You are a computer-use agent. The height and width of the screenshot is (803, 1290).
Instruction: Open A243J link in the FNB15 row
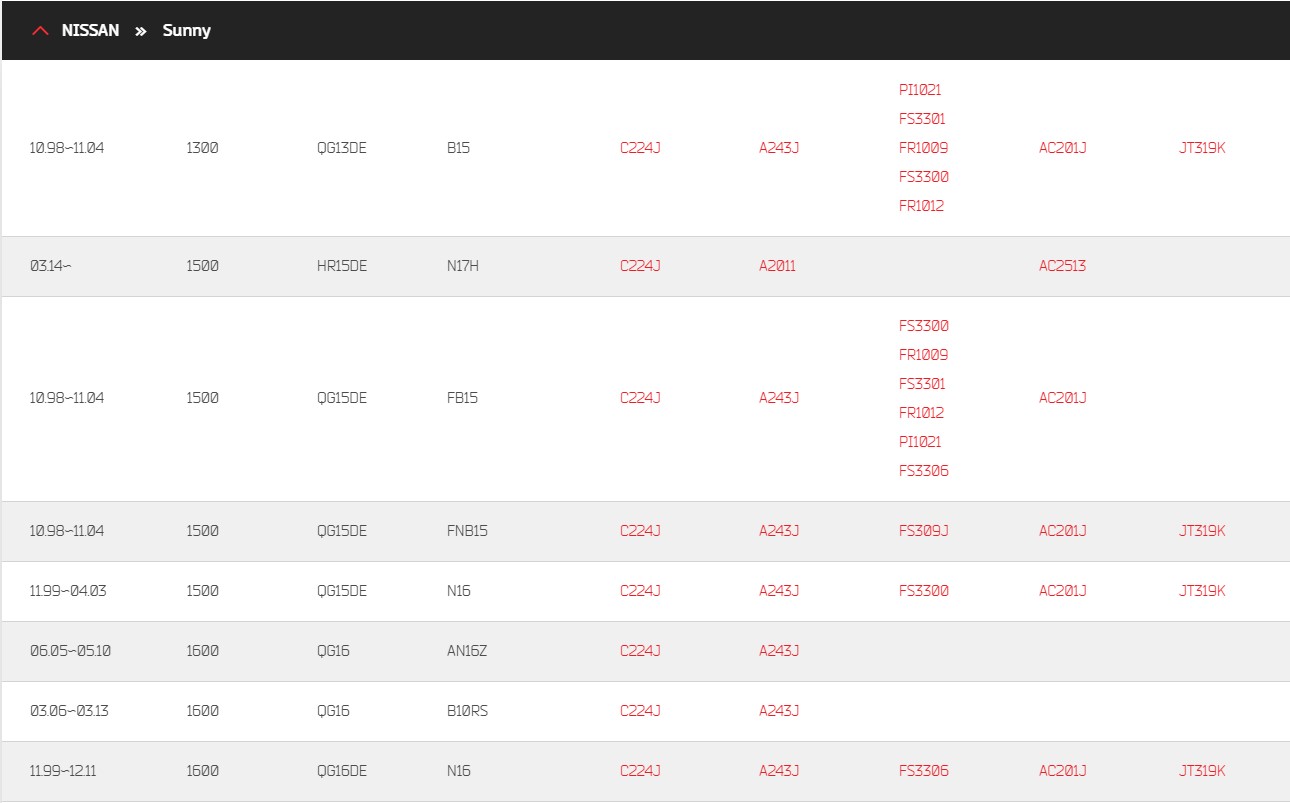(779, 531)
